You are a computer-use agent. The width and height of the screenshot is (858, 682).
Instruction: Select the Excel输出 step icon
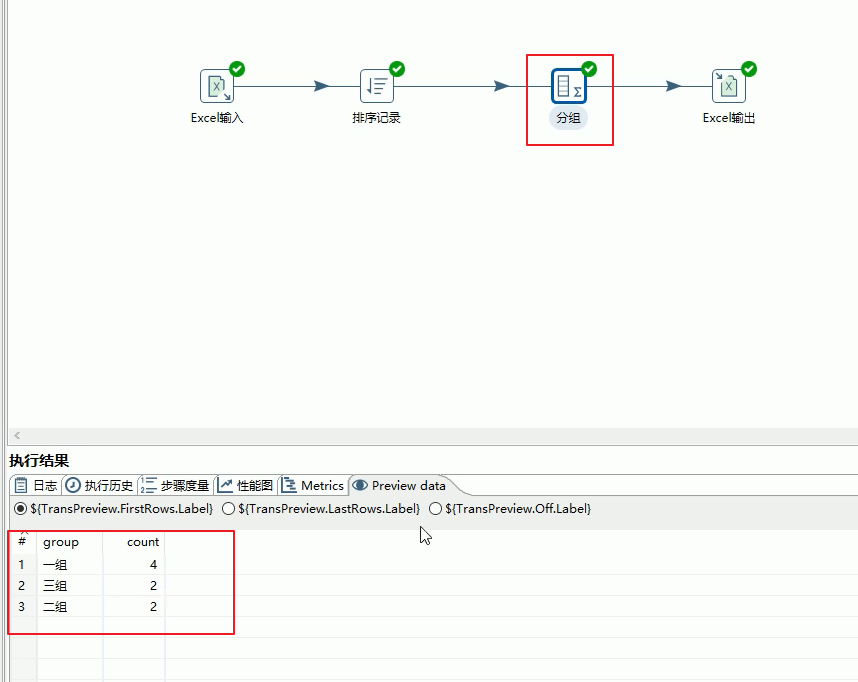point(728,86)
